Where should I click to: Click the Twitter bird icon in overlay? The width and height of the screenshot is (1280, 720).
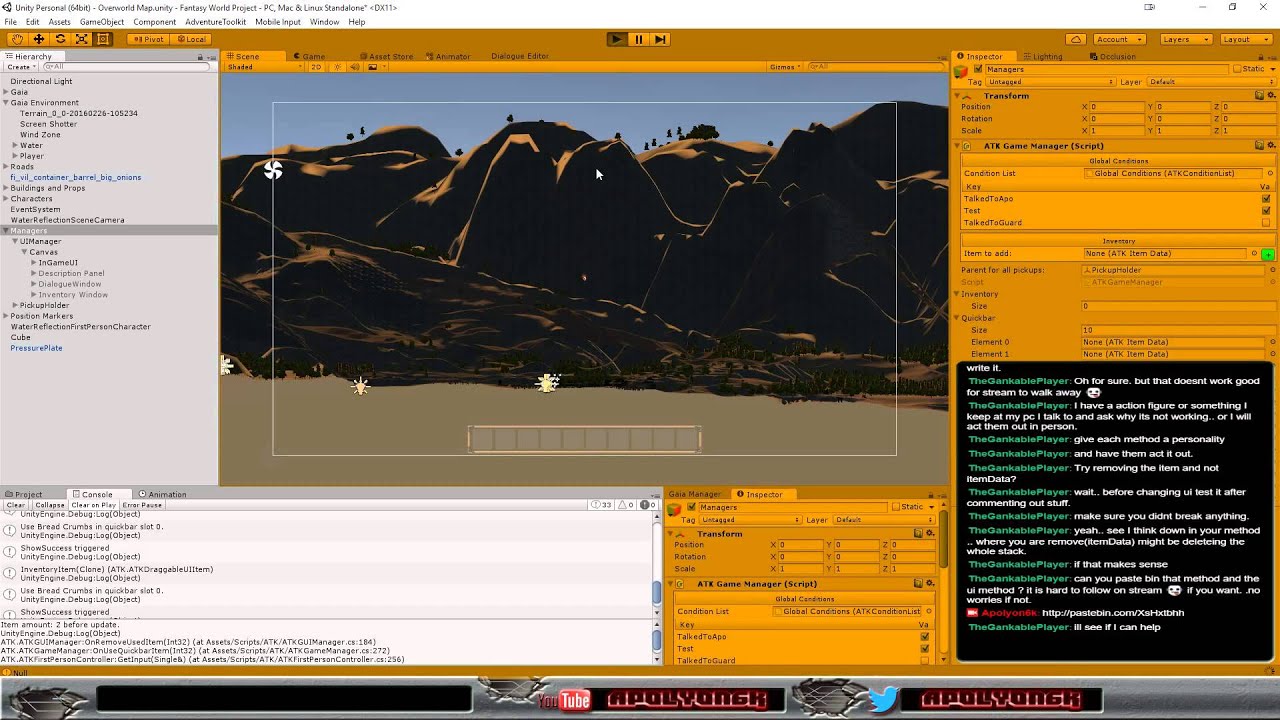(883, 698)
